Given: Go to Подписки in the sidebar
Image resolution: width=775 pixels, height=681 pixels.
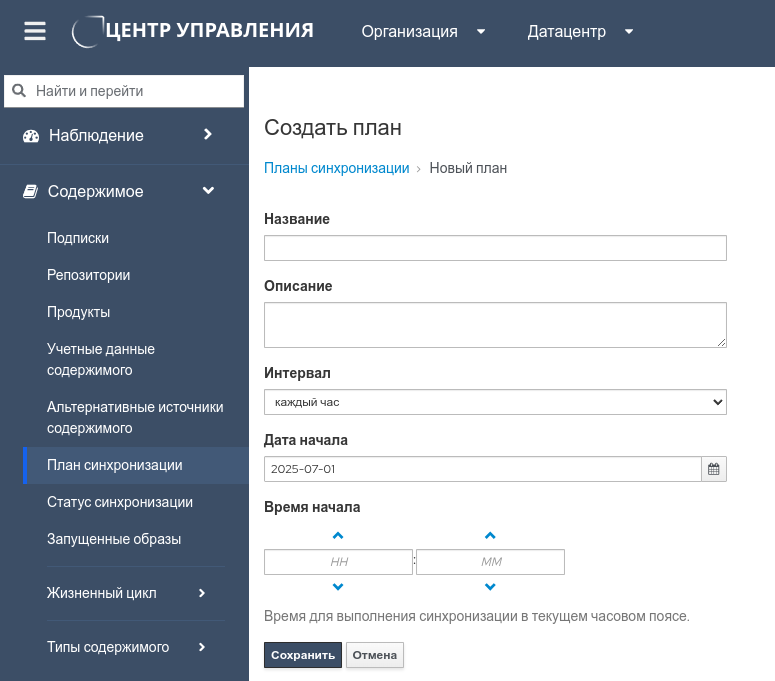Looking at the screenshot, I should [x=78, y=238].
